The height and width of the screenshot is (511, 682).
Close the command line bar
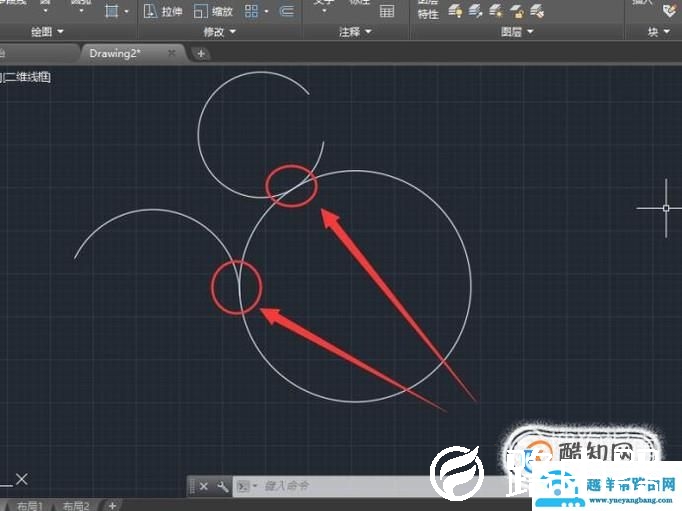203,486
